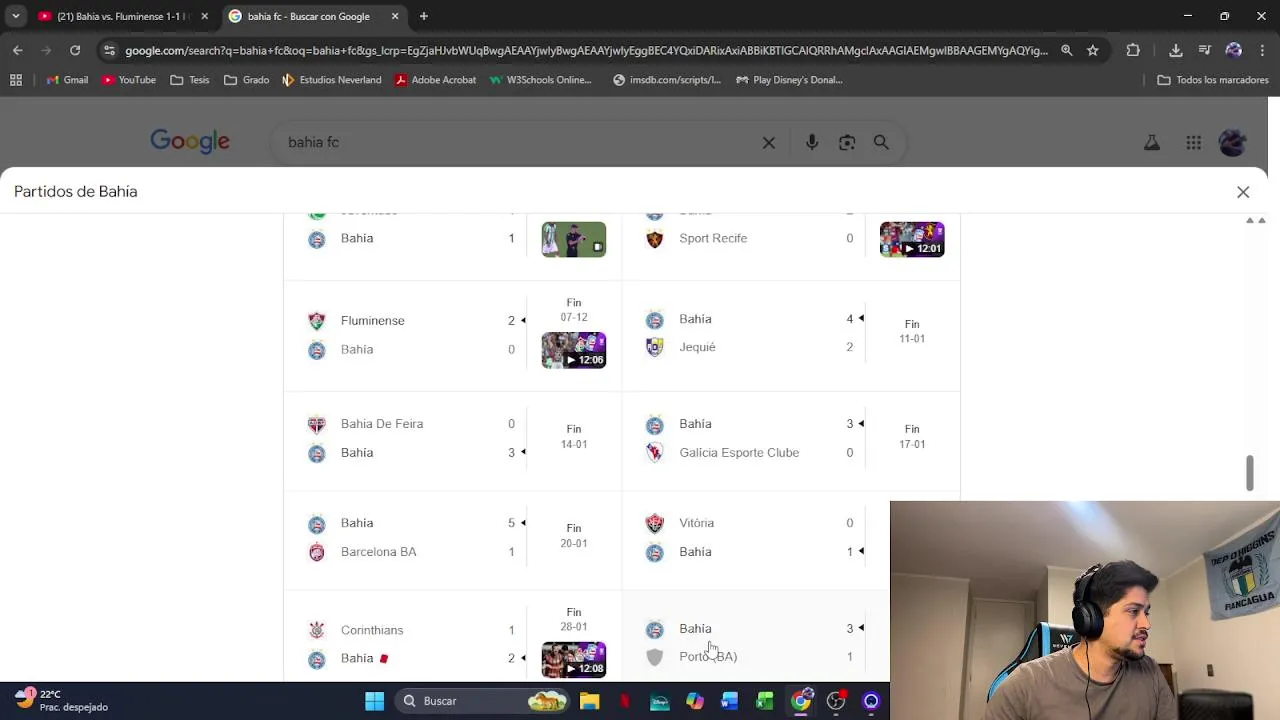The image size is (1280, 720).
Task: Open the imsdb.com scripts bookmark
Action: click(x=667, y=80)
